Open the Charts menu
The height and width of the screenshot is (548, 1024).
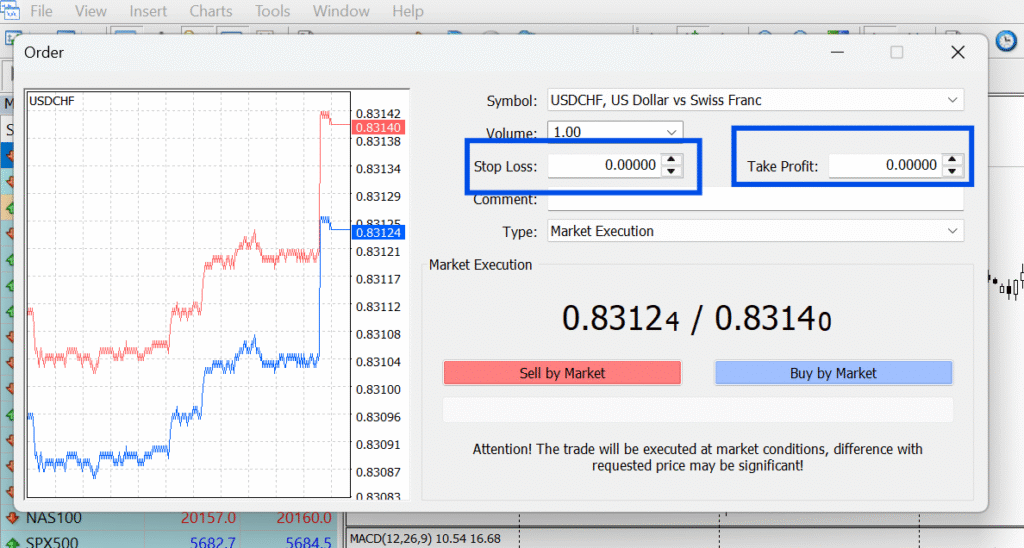pyautogui.click(x=211, y=12)
